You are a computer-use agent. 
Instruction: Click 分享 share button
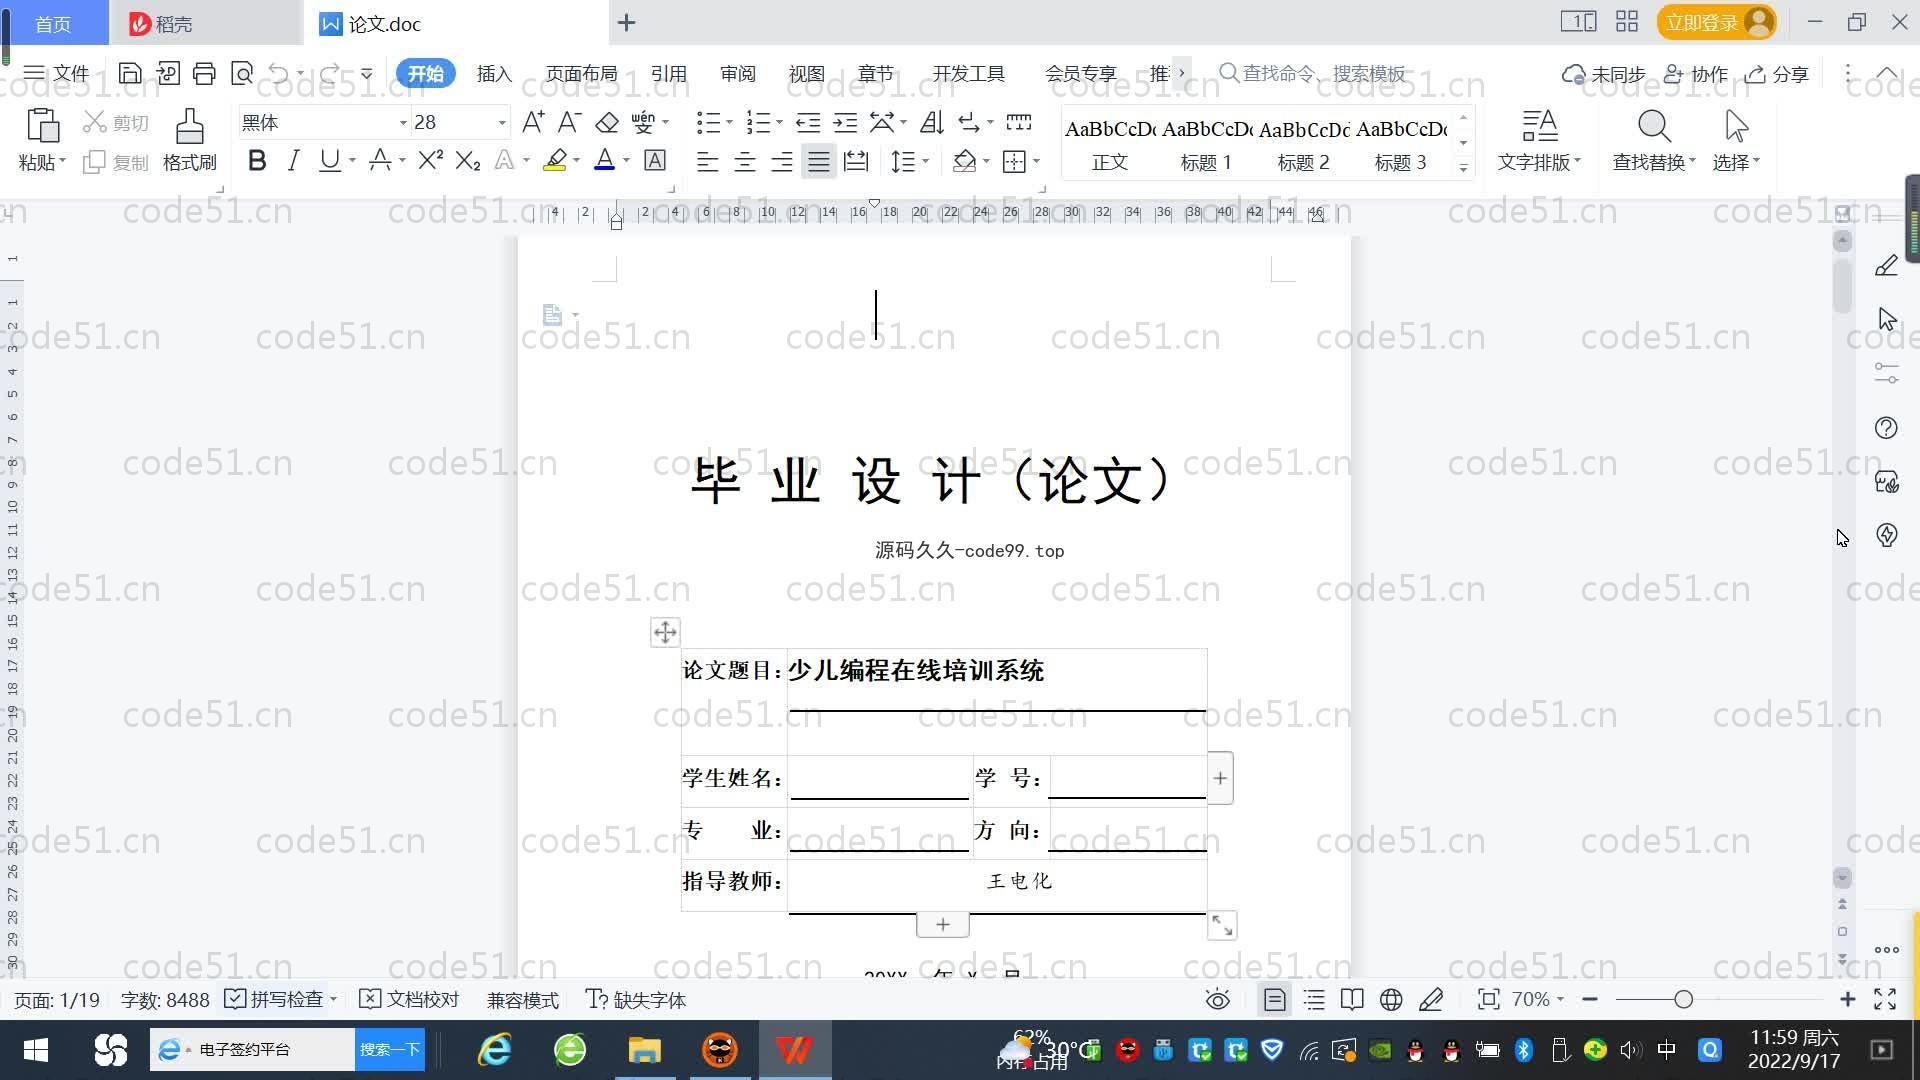point(1778,73)
